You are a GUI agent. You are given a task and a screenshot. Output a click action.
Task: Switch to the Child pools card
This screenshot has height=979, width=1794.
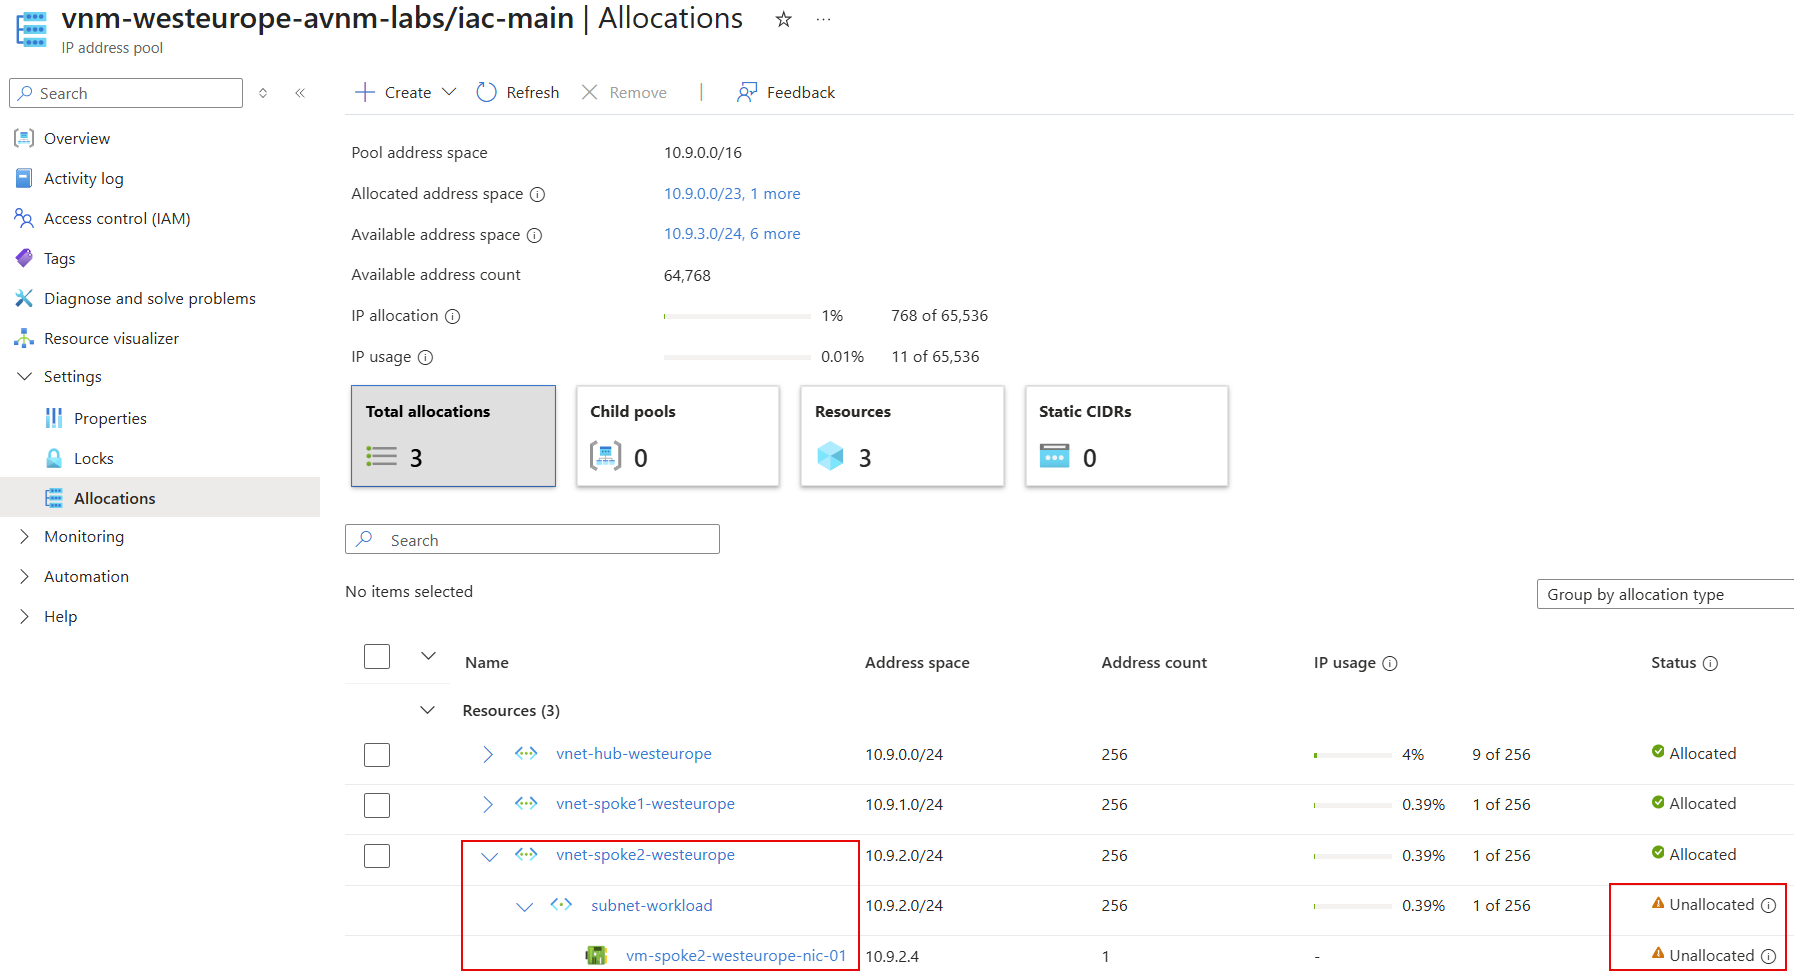coord(677,436)
